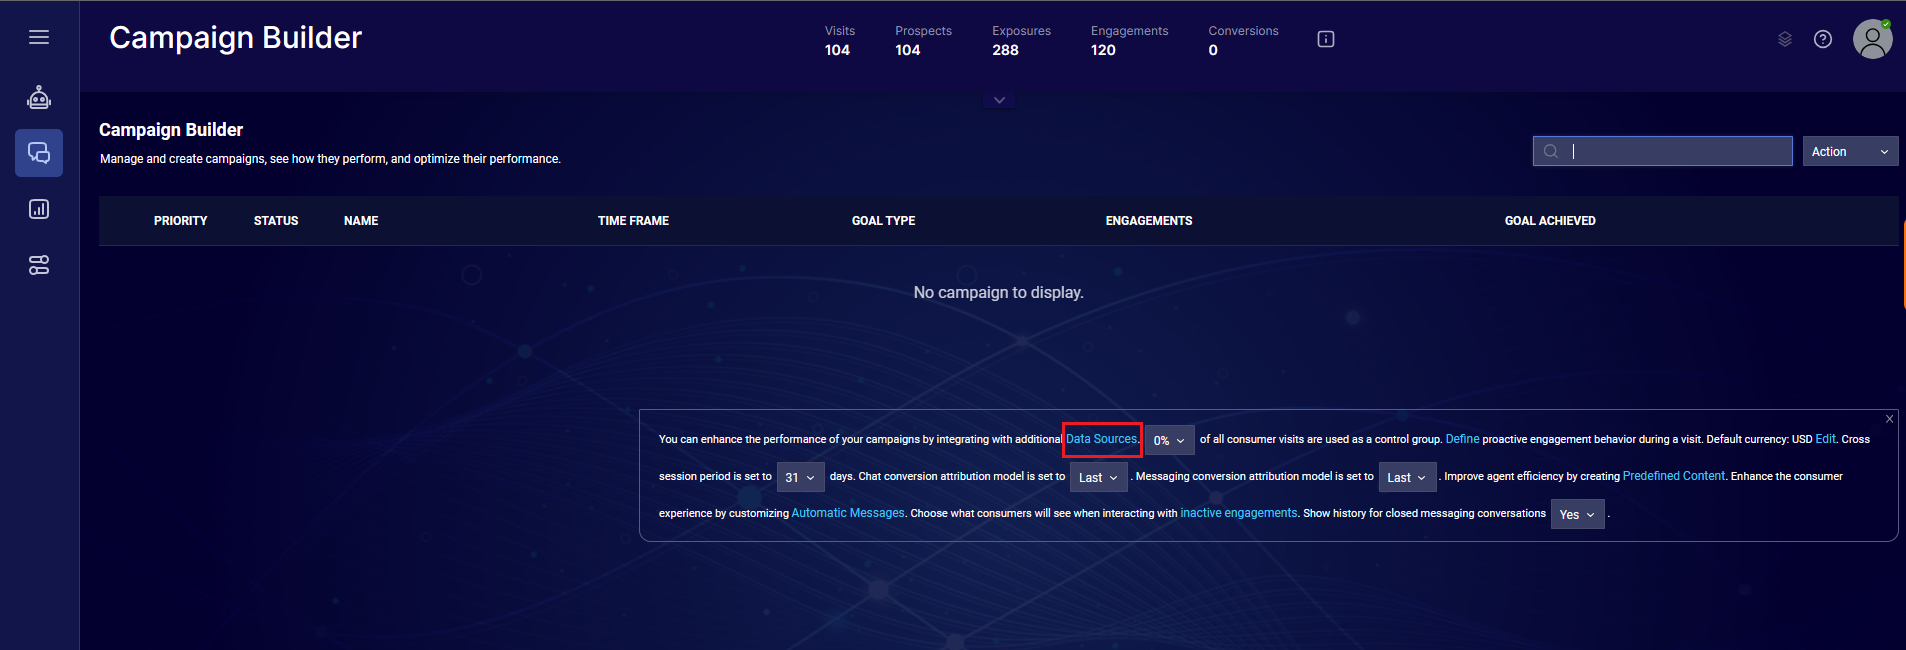Click the info icon beside Conversions

[x=1326, y=39]
